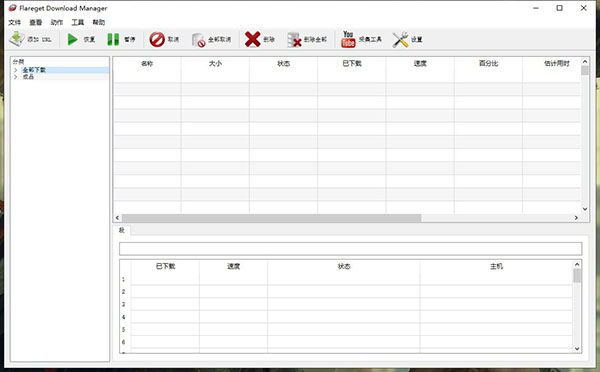Click the 估计用时 column header

(557, 64)
